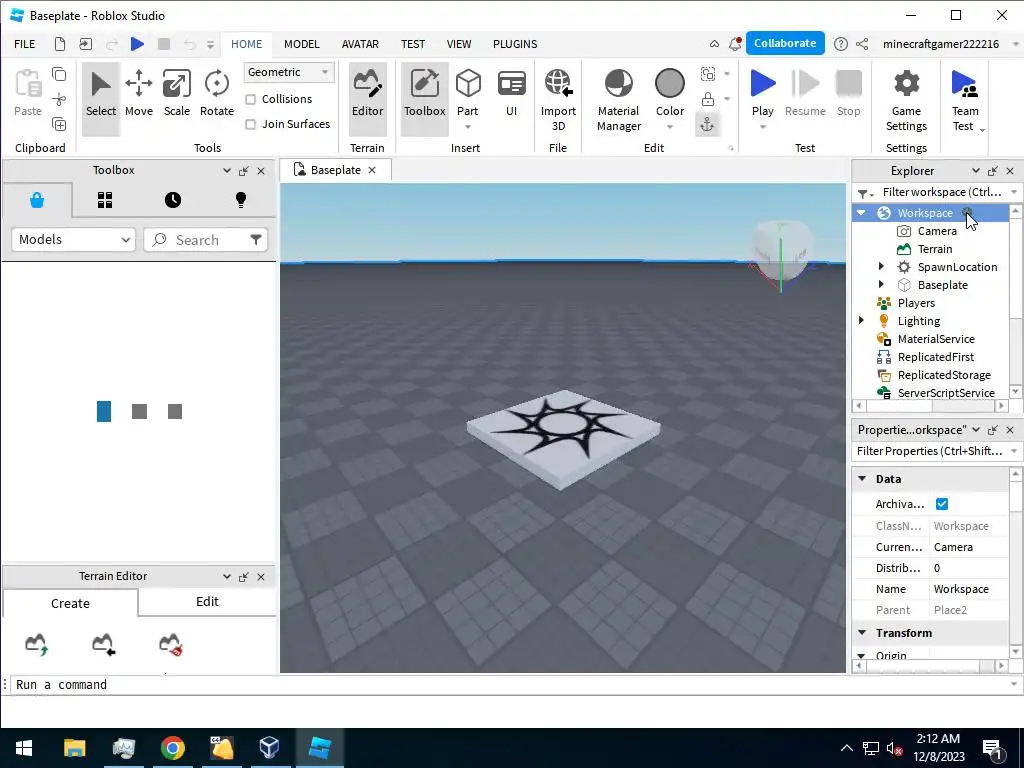Expand the Lighting tree node
Screen dimensions: 1024x768
click(x=861, y=321)
